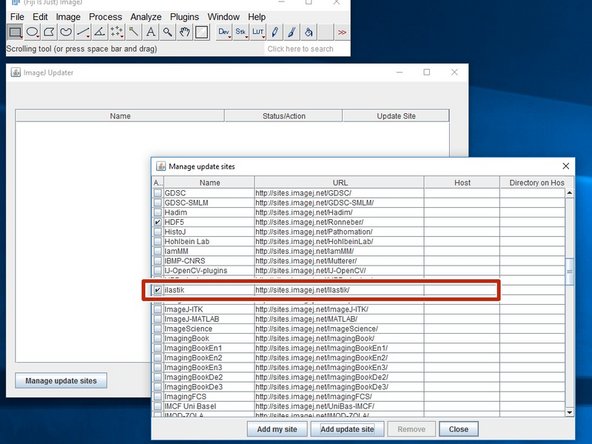Open the Window menu
This screenshot has width=592, height=444.
click(224, 17)
